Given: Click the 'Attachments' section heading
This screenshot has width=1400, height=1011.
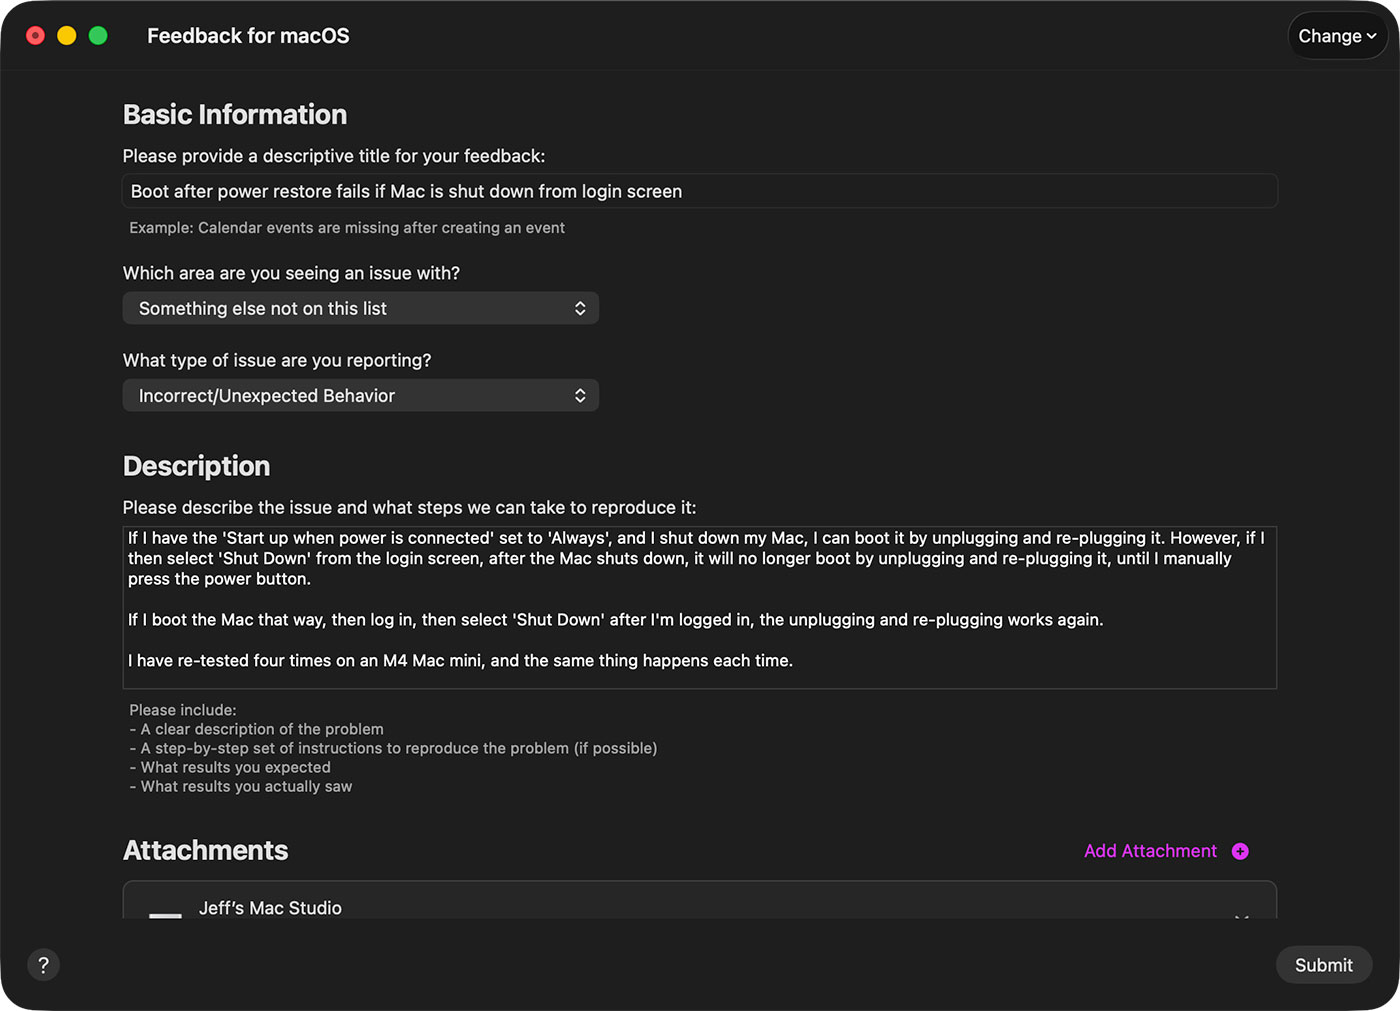Looking at the screenshot, I should pos(206,850).
